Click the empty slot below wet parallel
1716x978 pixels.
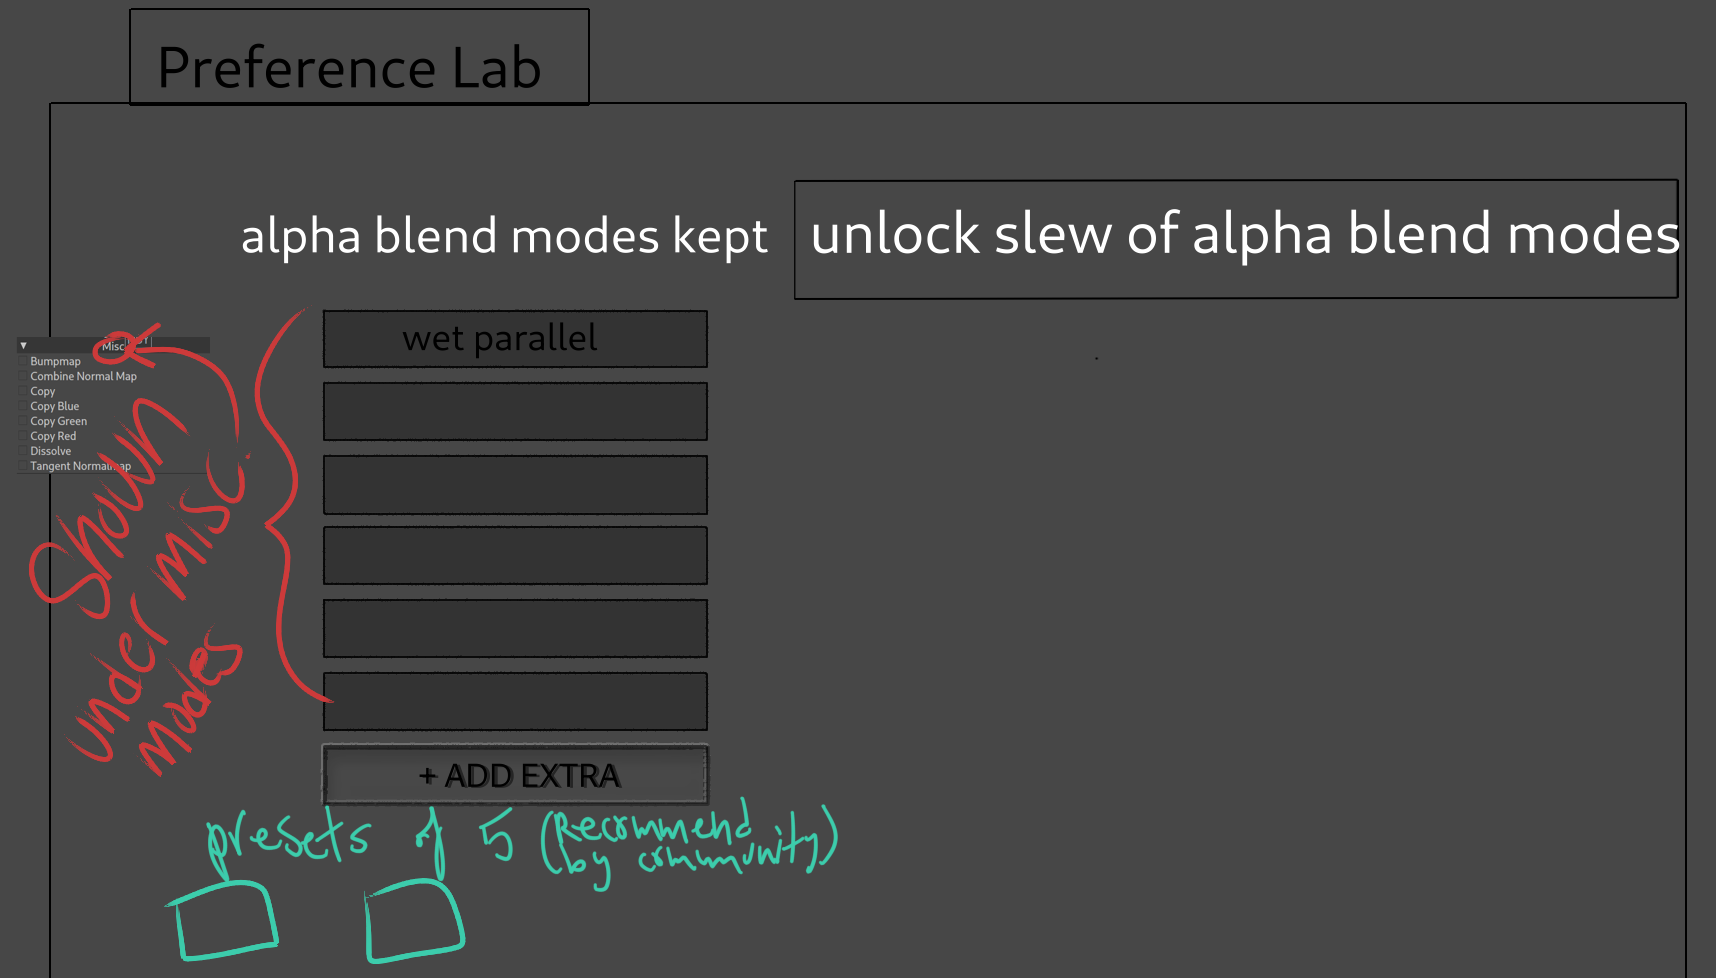point(515,411)
